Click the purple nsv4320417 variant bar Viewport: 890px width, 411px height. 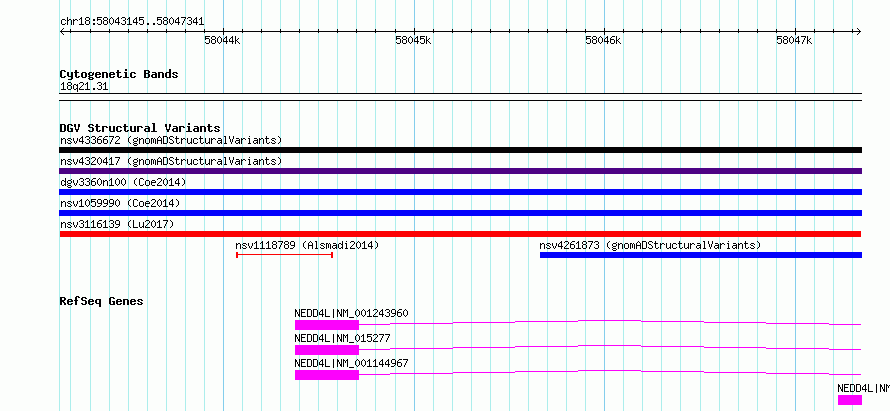click(460, 171)
